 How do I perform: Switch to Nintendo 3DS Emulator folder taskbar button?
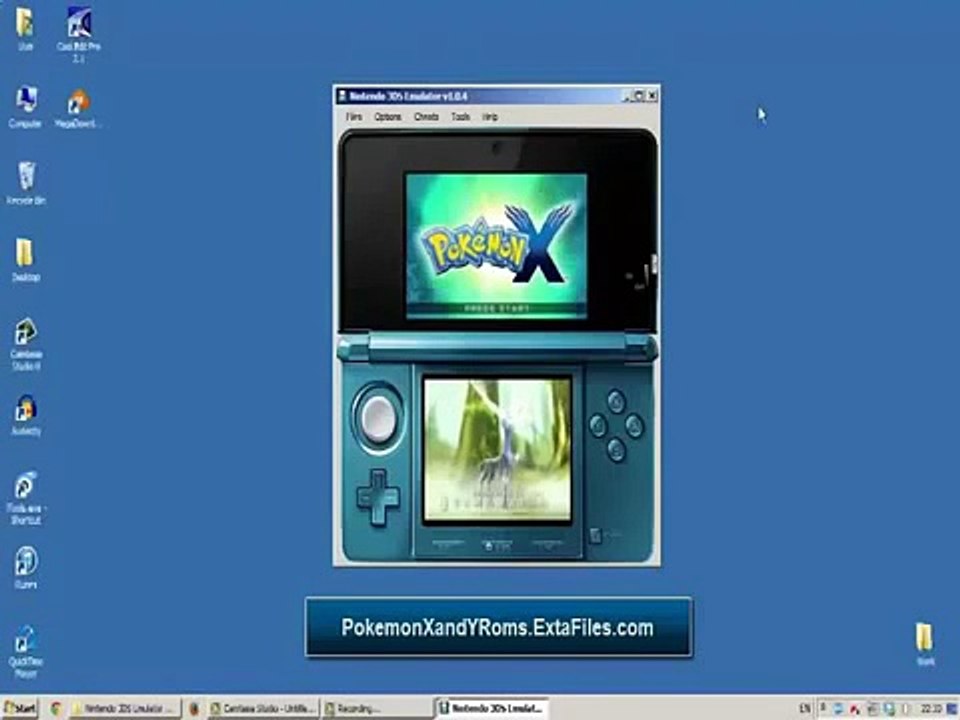tap(126, 708)
